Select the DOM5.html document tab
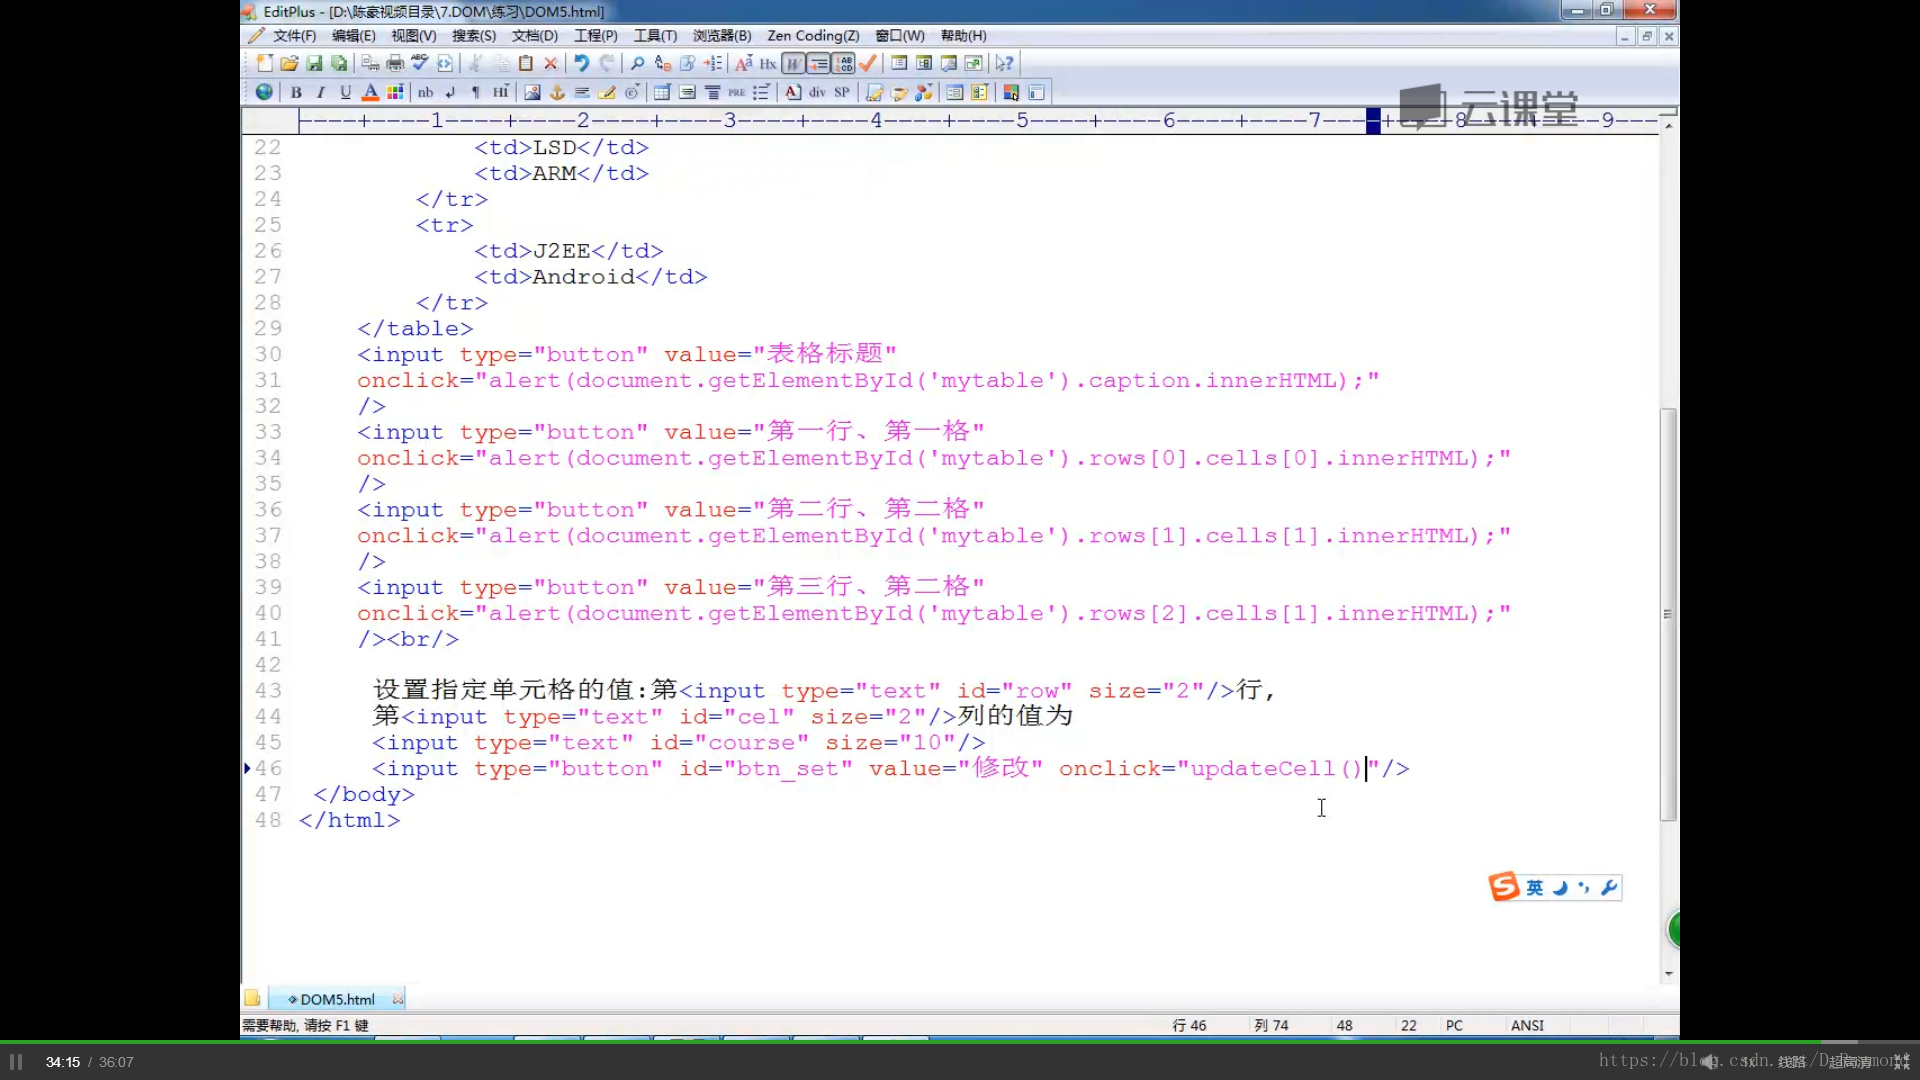The height and width of the screenshot is (1080, 1920). tap(337, 999)
